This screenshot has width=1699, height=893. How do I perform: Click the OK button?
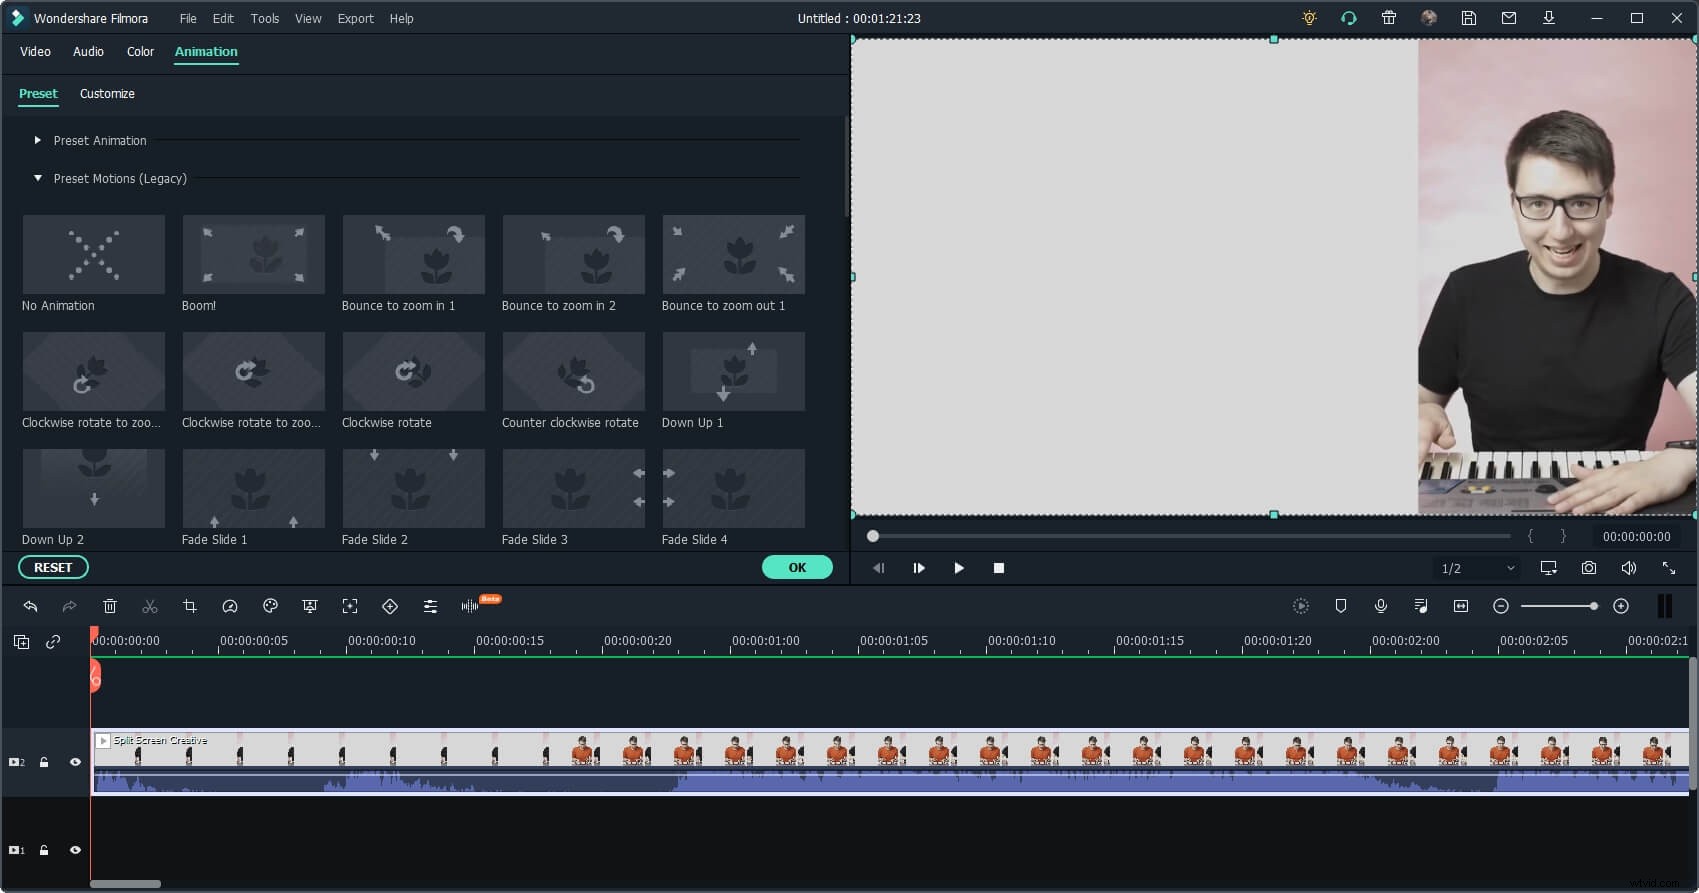click(x=797, y=567)
